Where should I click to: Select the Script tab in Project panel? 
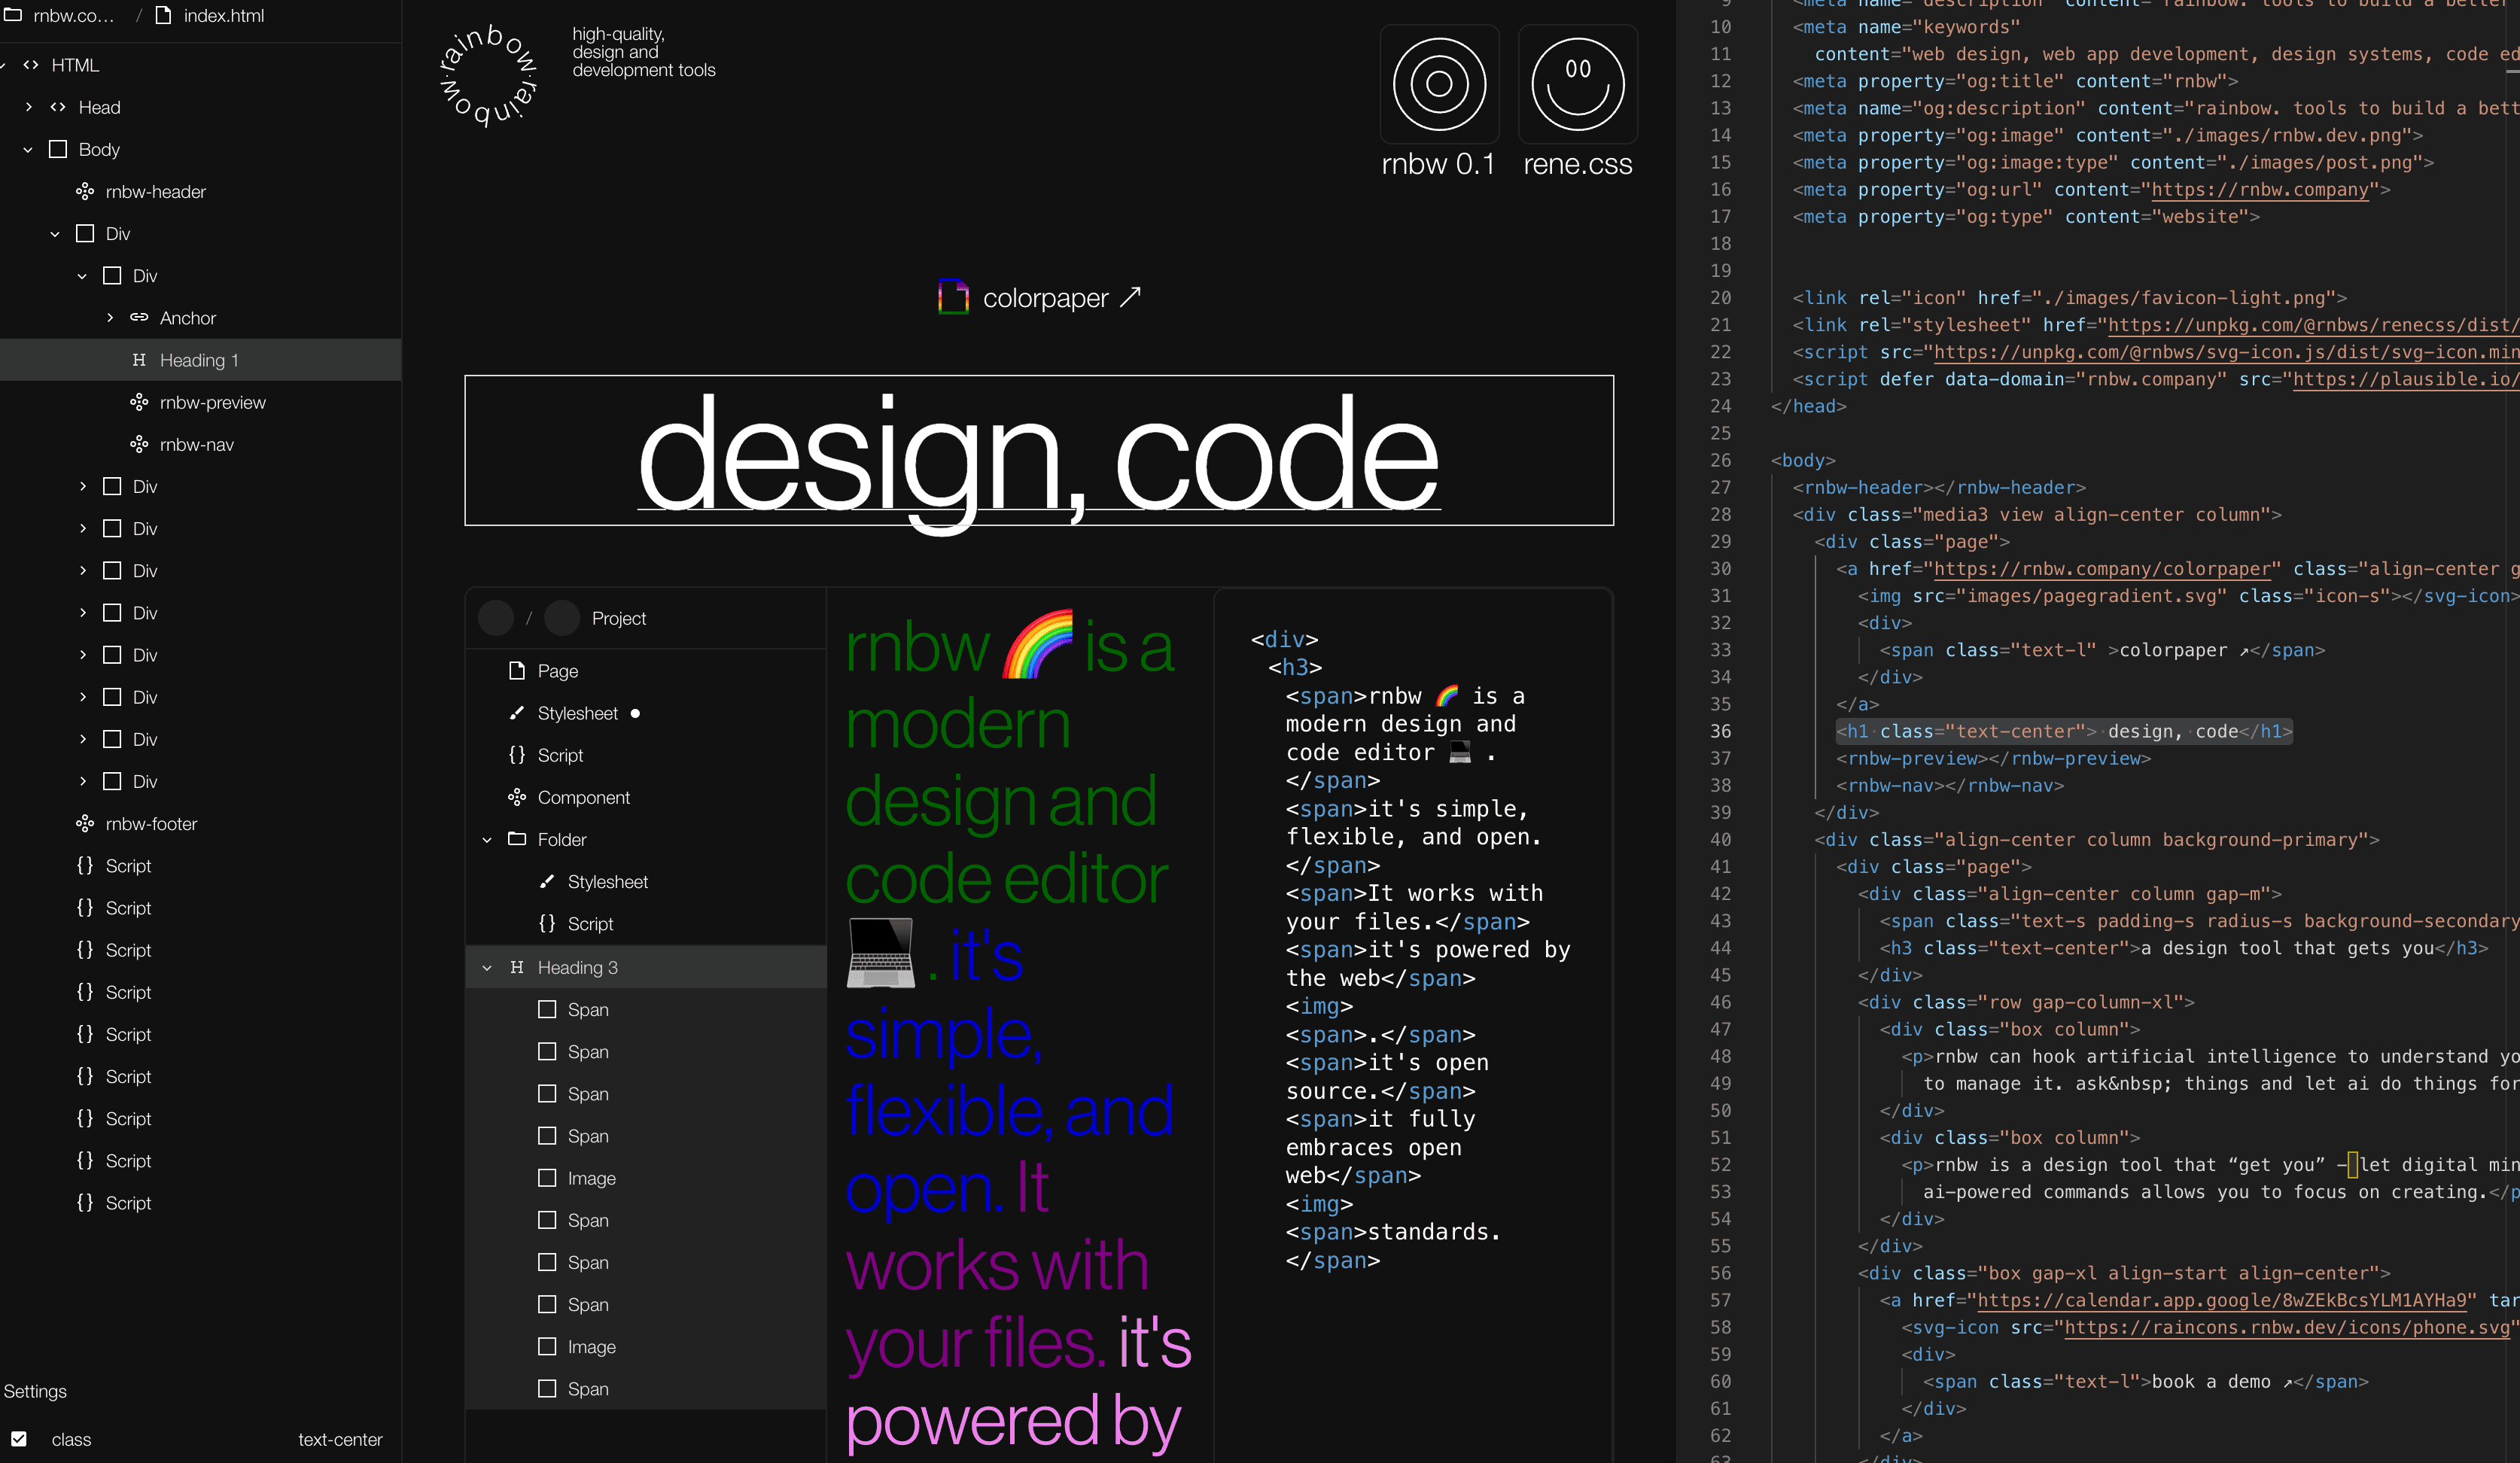tap(561, 754)
